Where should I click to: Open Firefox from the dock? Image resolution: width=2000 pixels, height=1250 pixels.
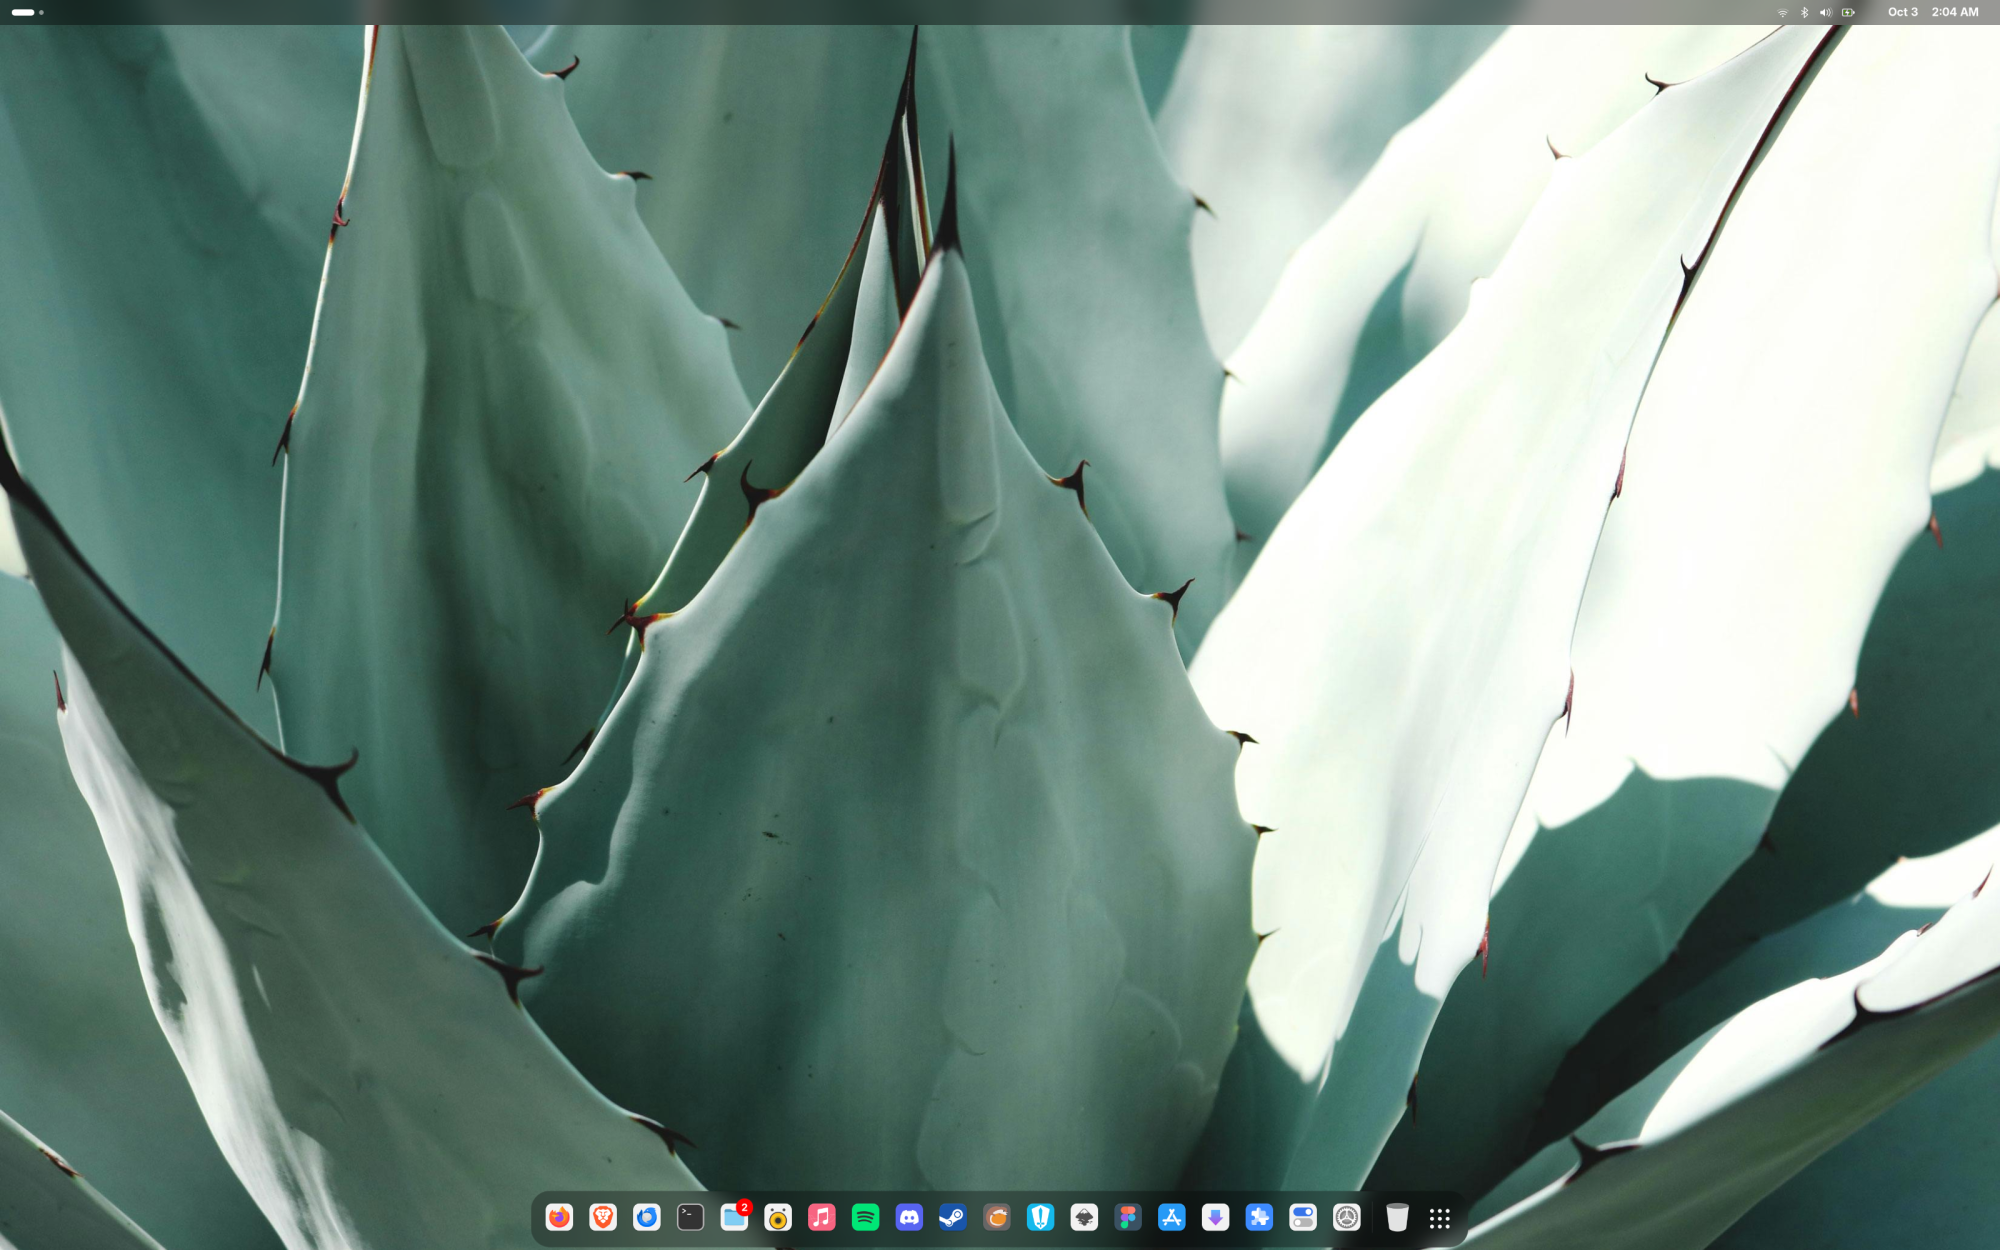click(559, 1217)
